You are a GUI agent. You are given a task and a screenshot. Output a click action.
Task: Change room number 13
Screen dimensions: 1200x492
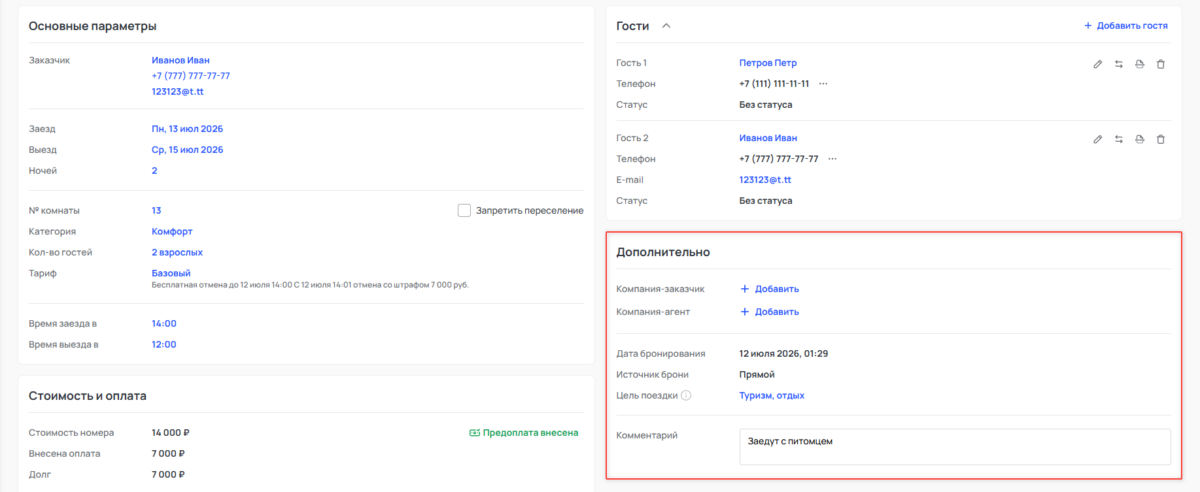point(157,211)
